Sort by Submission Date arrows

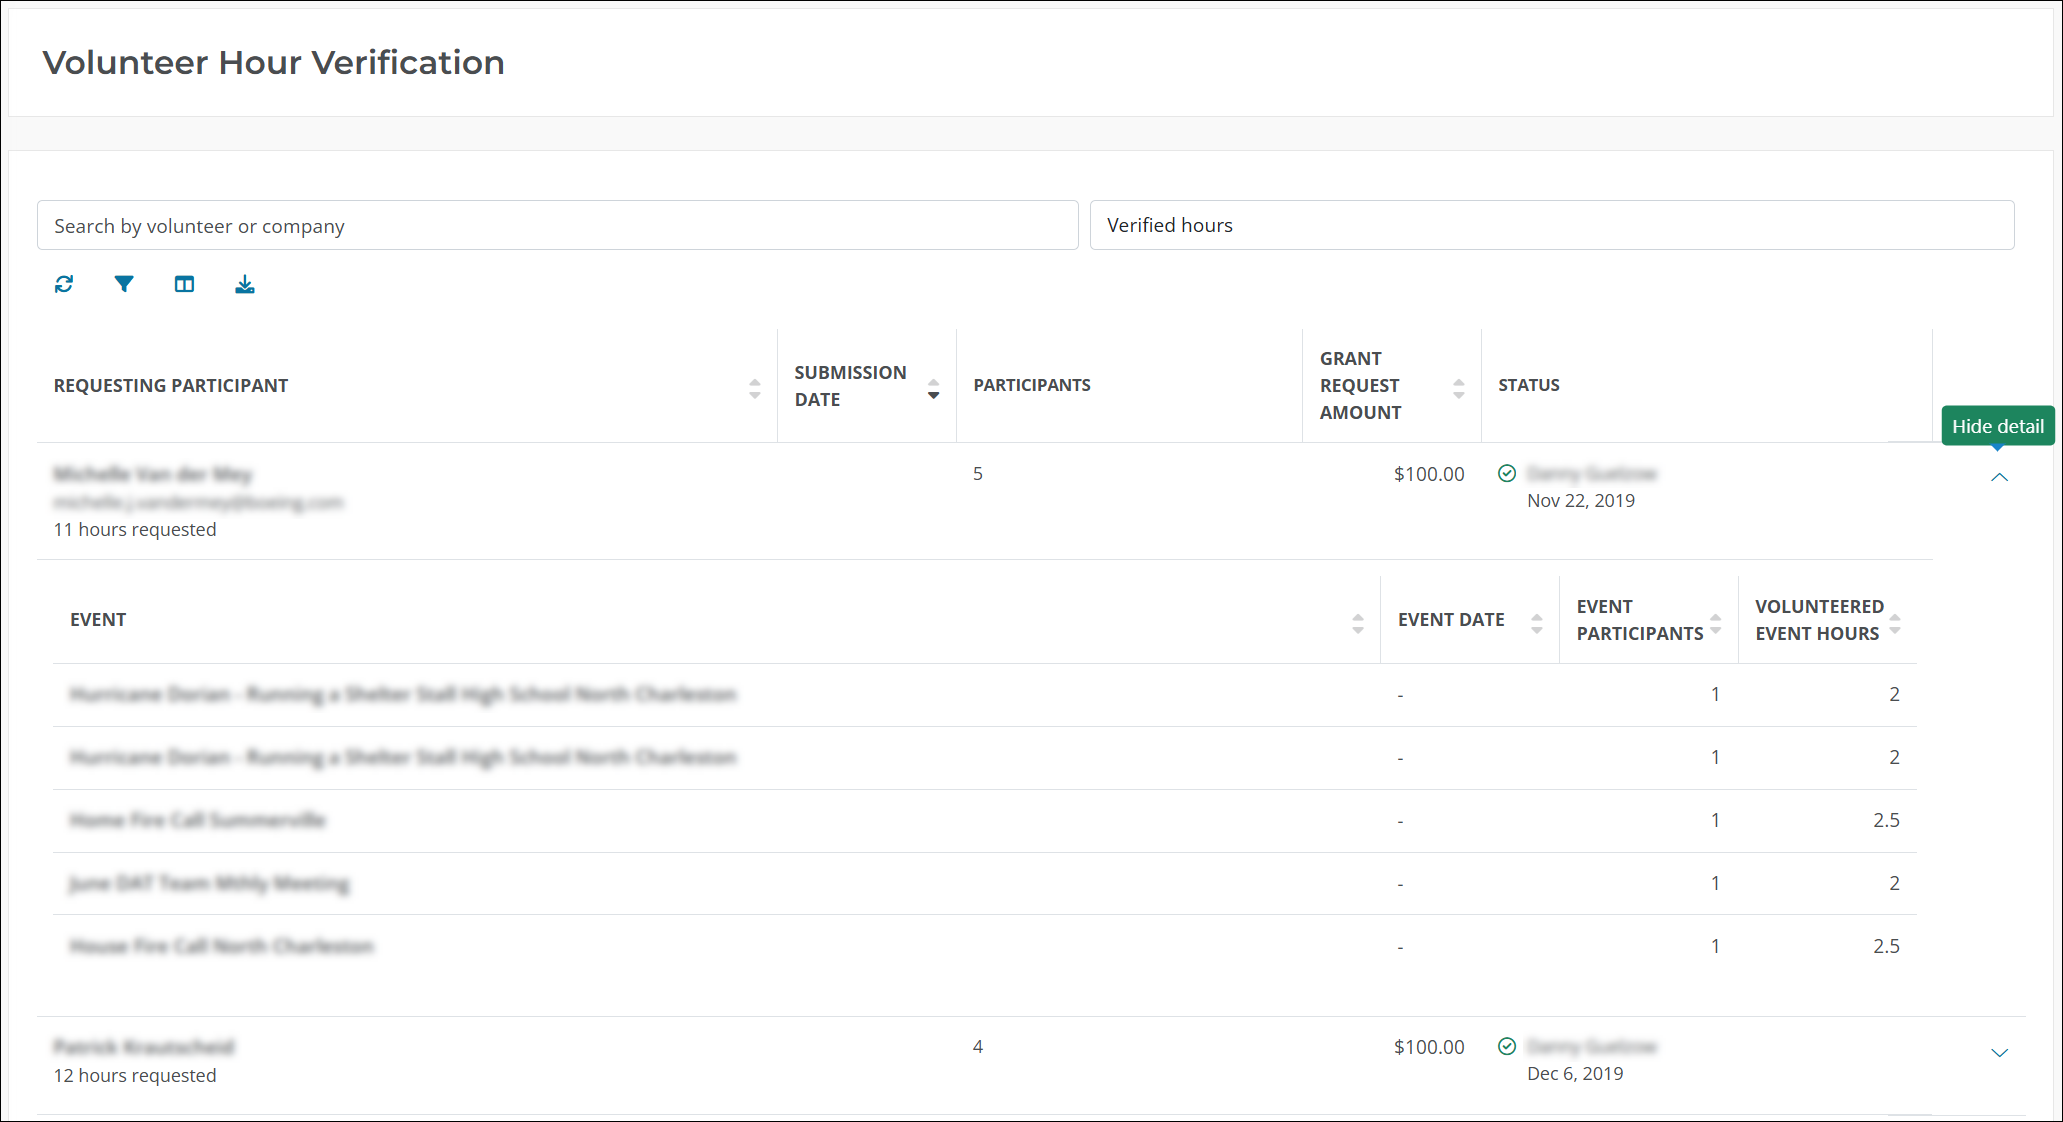(933, 388)
